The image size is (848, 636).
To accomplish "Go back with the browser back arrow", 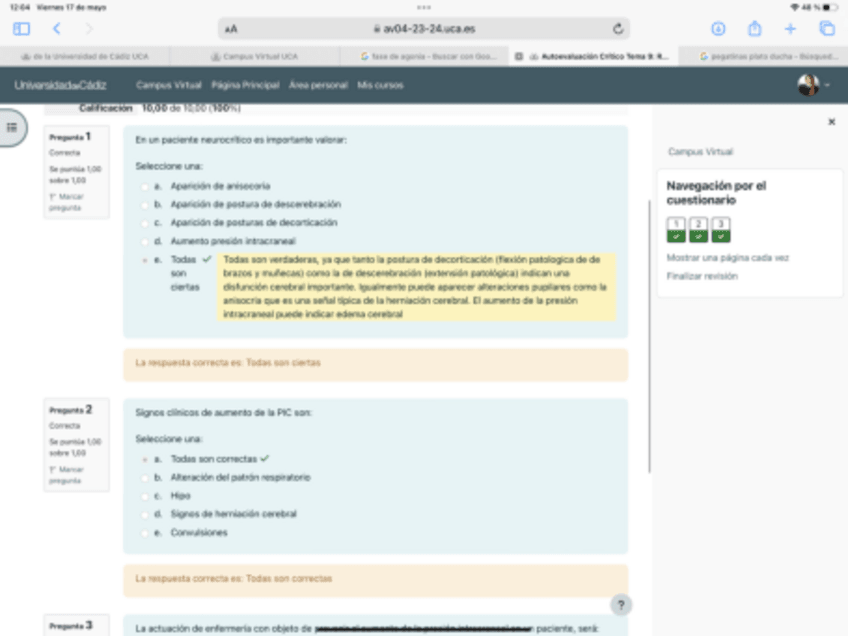I will tap(57, 29).
